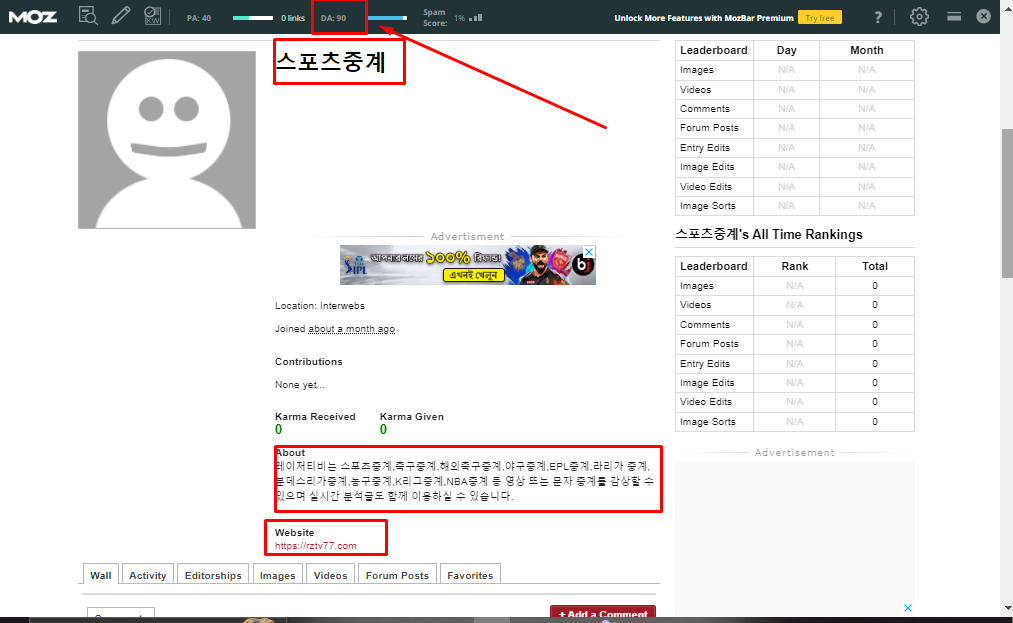Screen dimensions: 1013x623
Task: Click the MOZ logo
Action: 33,16
